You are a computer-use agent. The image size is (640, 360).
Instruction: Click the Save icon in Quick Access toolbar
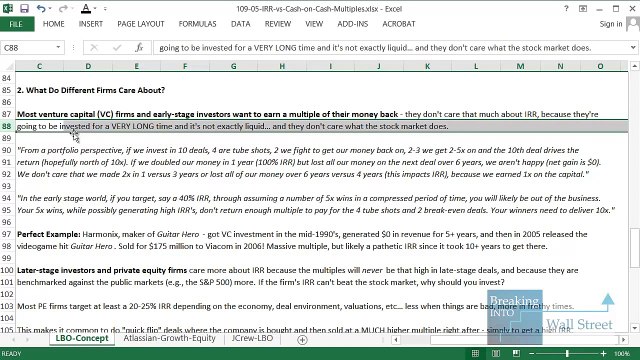pos(24,8)
